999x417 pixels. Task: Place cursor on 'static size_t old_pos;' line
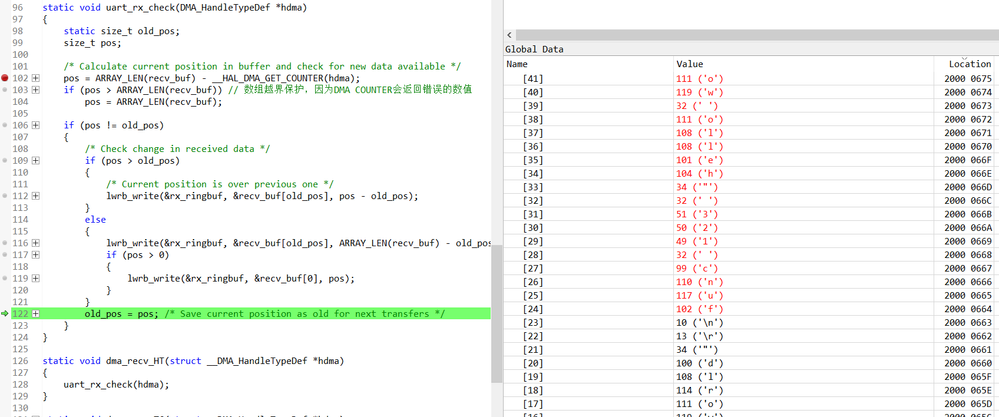click(x=122, y=31)
